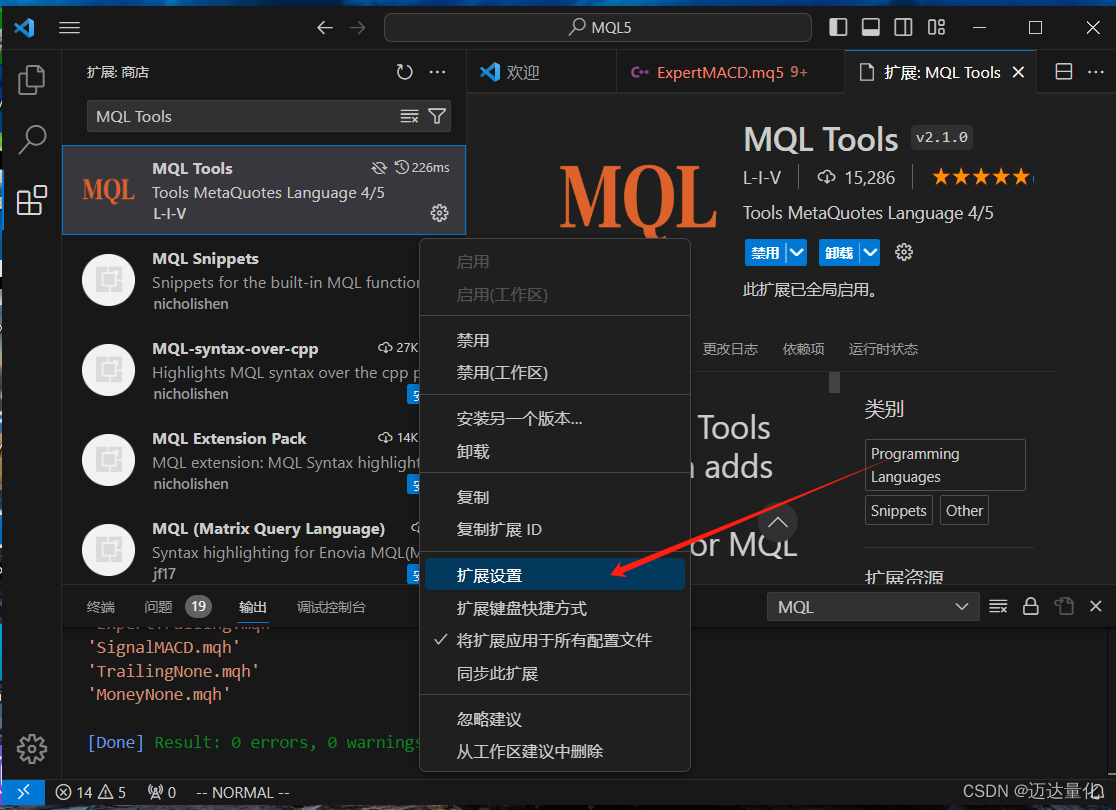The height and width of the screenshot is (810, 1116).
Task: Open the Debug Console panel tab
Action: 331,606
